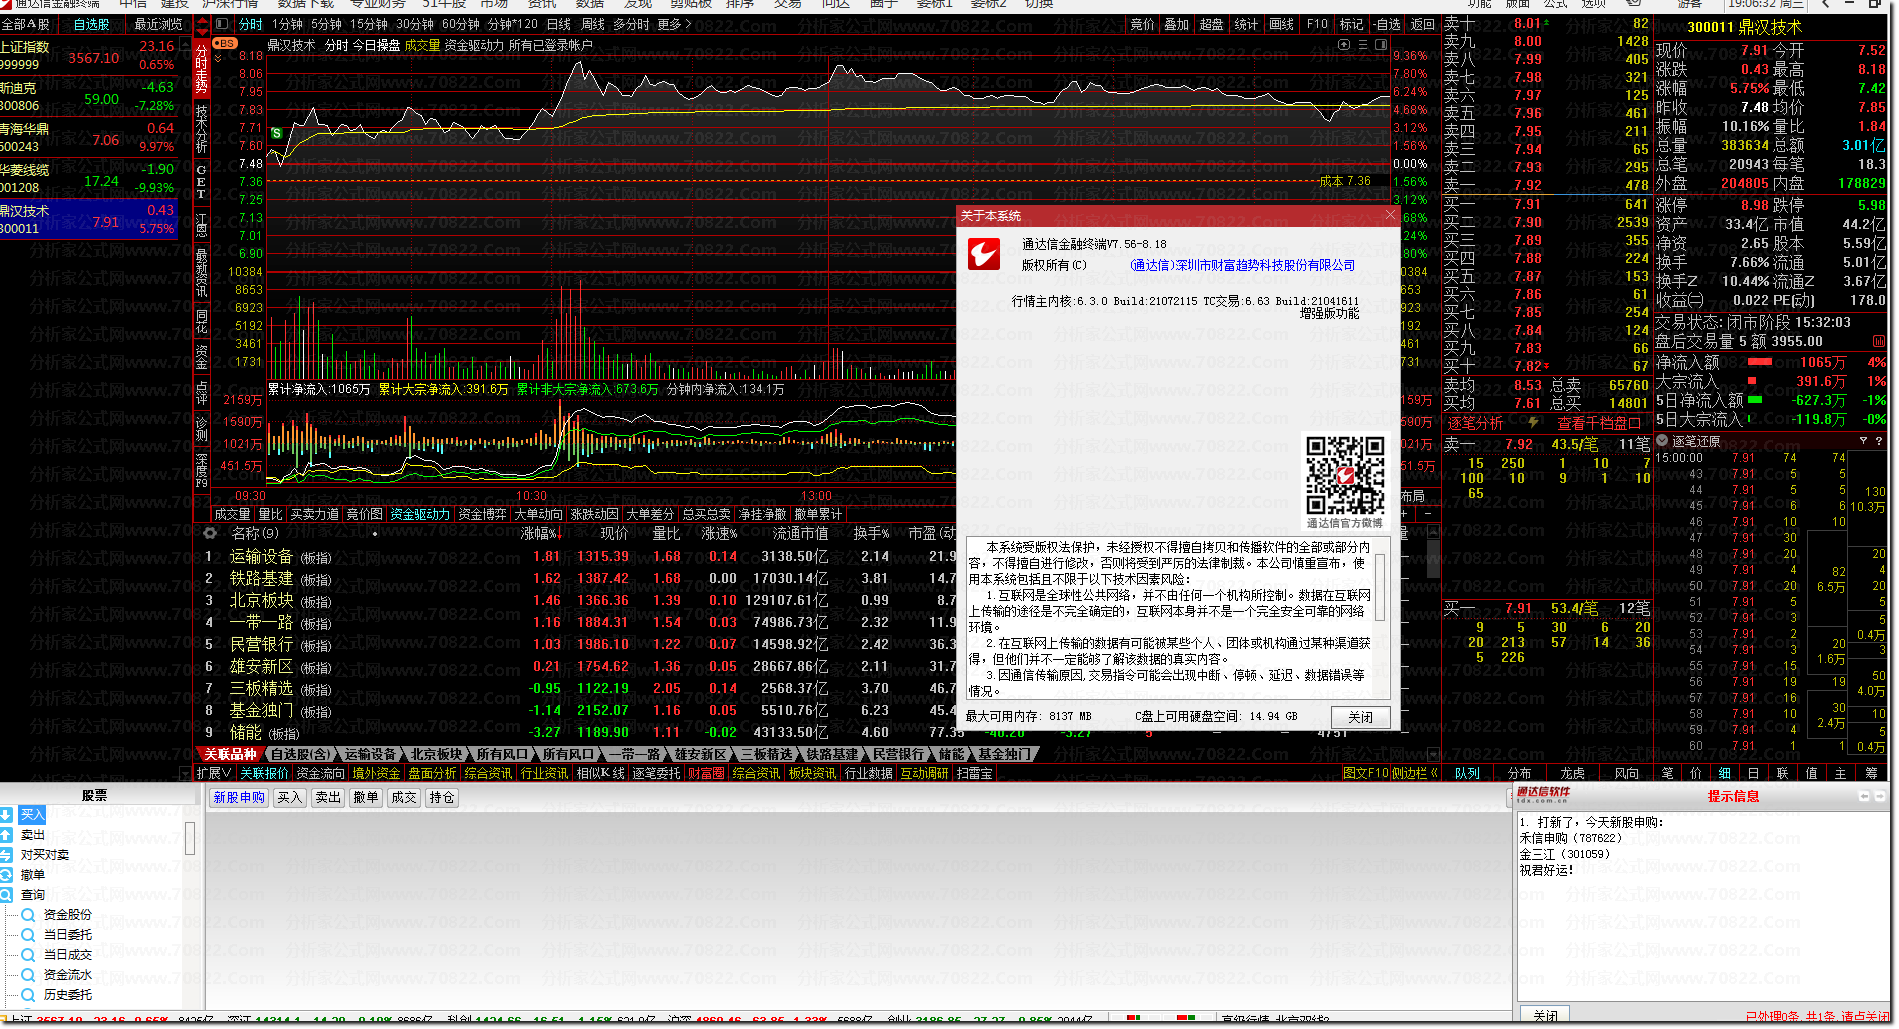This screenshot has width=1899, height=1029.
Task: Click the green S signal marker on chart
Action: click(x=277, y=133)
